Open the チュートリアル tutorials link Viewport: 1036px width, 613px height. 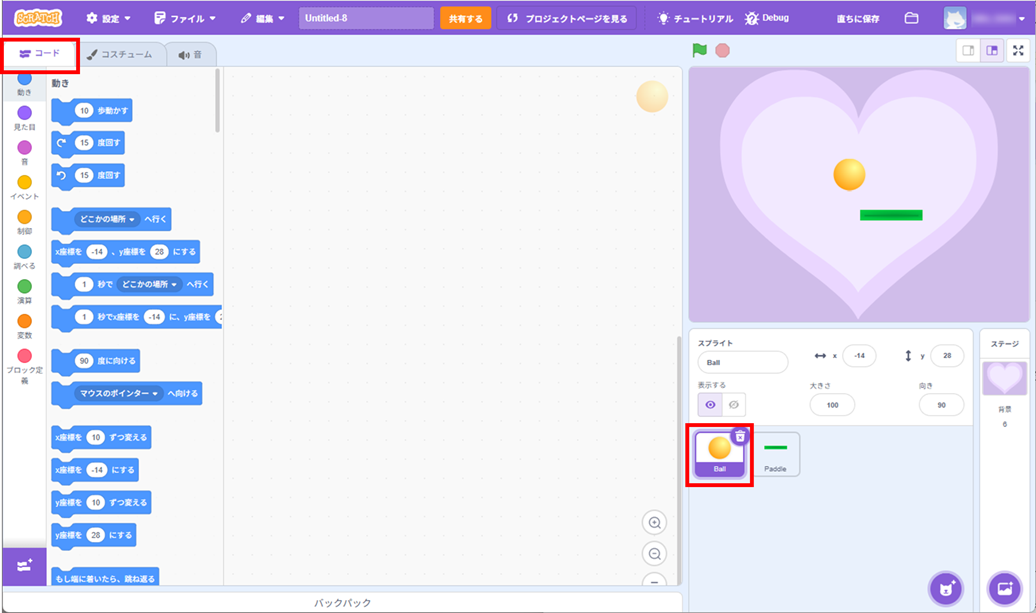coord(695,18)
